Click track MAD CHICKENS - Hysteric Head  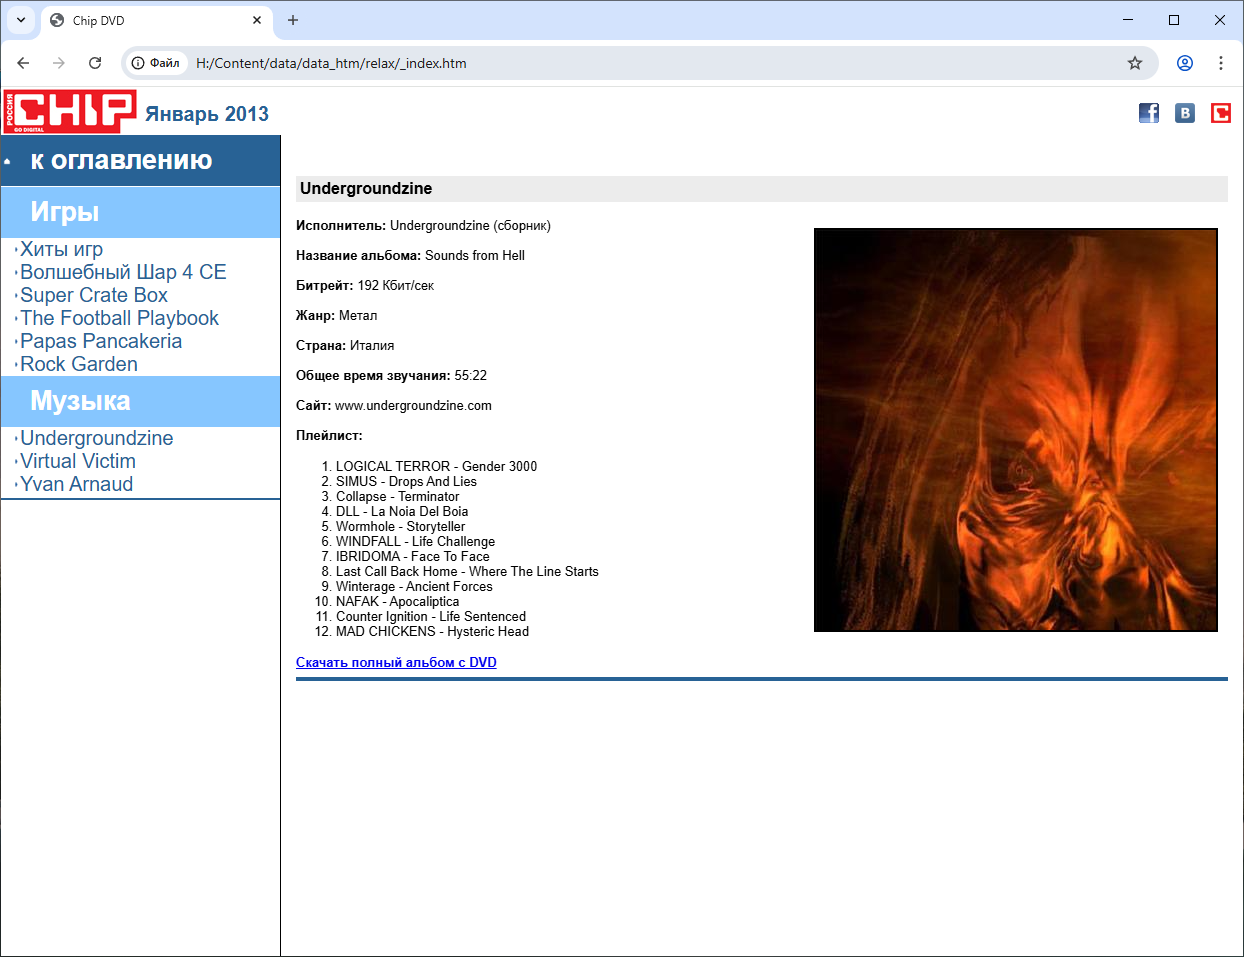432,631
